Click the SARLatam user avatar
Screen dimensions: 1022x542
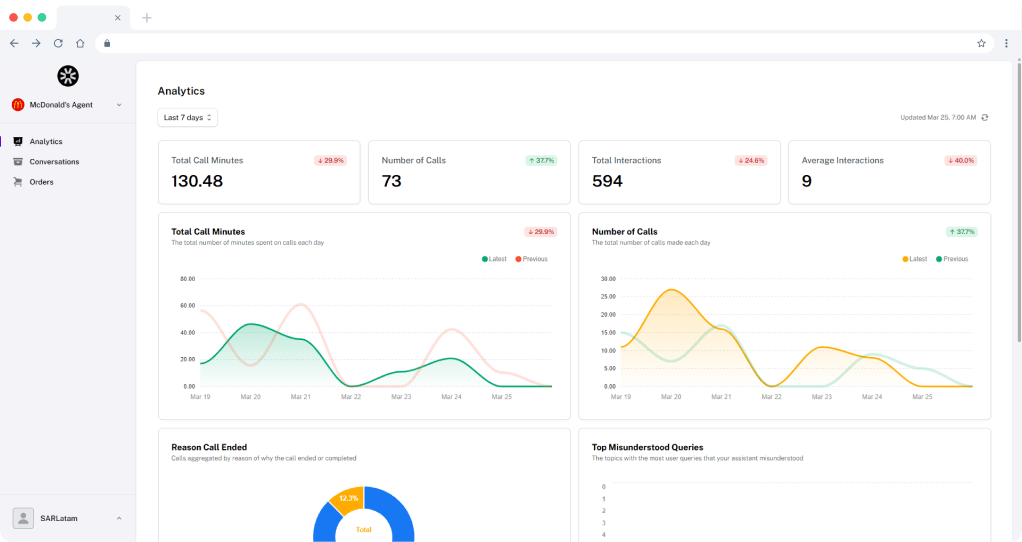coord(23,519)
